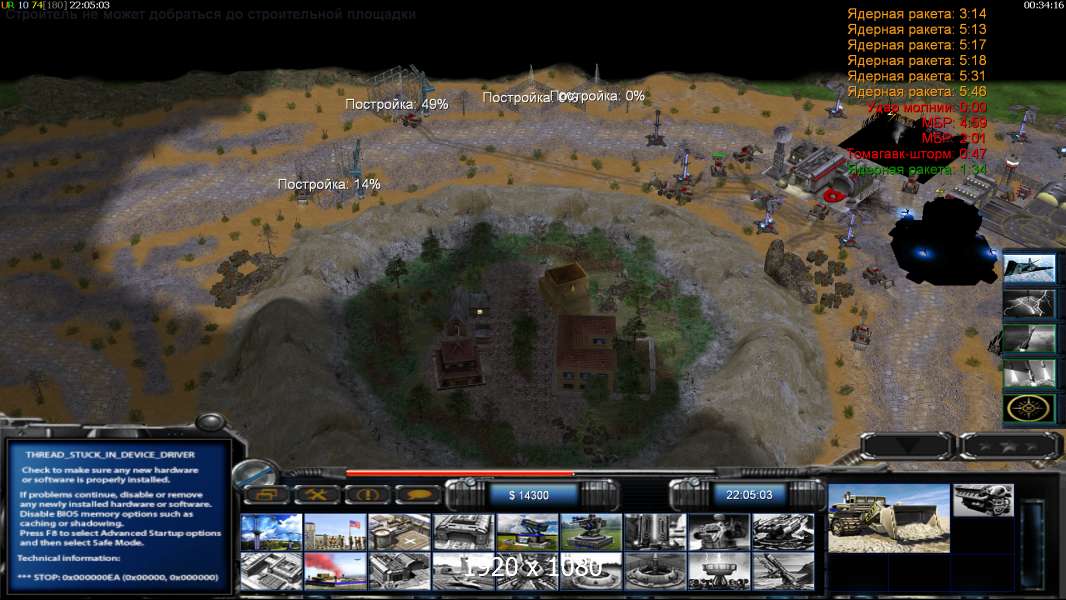
Task: Click the Ядерная ракета: 5:31 timer
Action: tap(916, 76)
